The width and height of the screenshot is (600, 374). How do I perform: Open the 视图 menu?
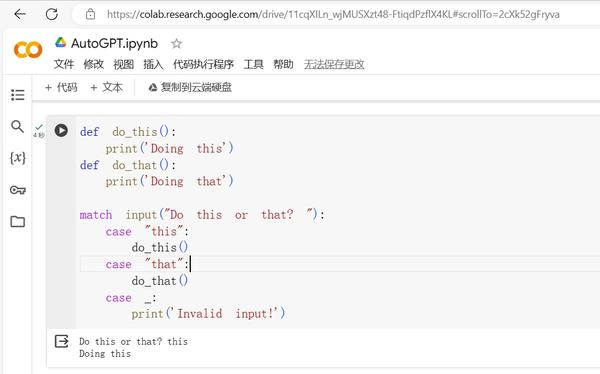[124, 64]
